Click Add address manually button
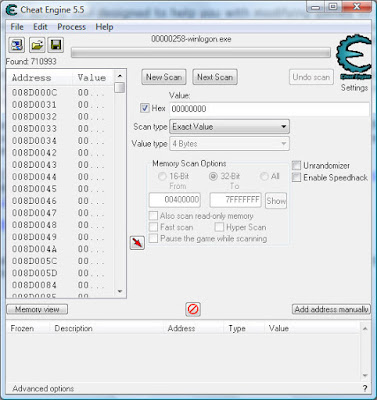377x400 pixels. click(x=331, y=309)
